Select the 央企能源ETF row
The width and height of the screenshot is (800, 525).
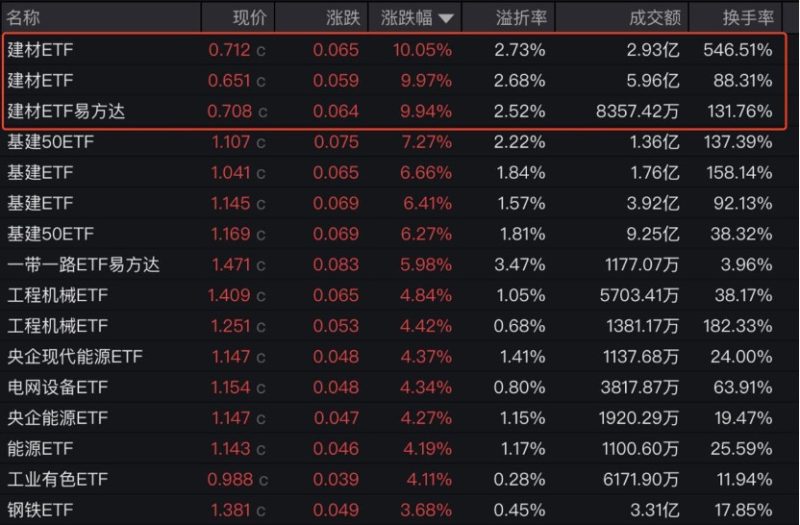(391, 418)
